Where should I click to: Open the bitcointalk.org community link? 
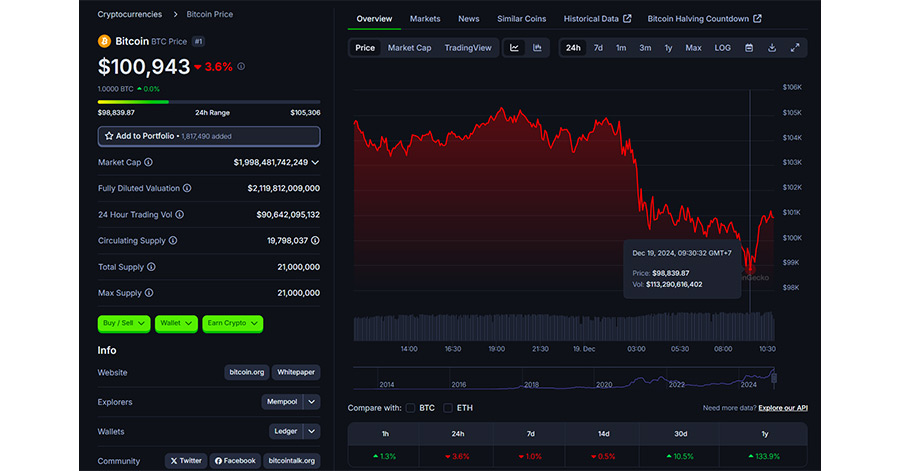coord(292,461)
